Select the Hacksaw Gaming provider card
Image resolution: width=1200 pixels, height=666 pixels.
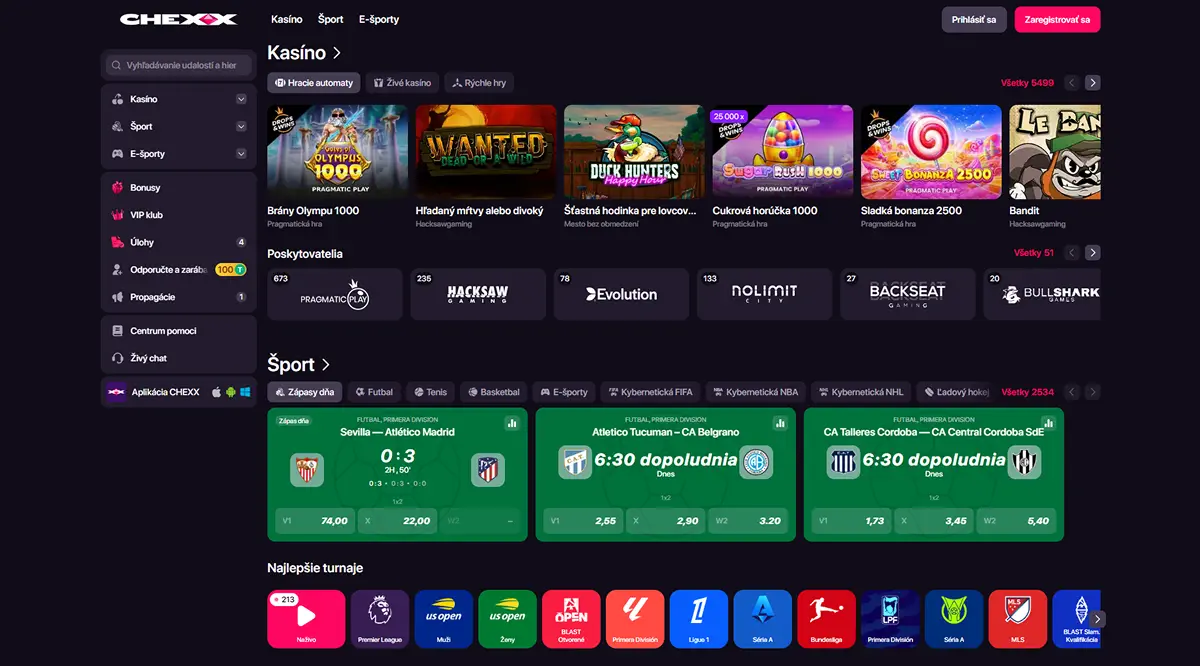[478, 294]
